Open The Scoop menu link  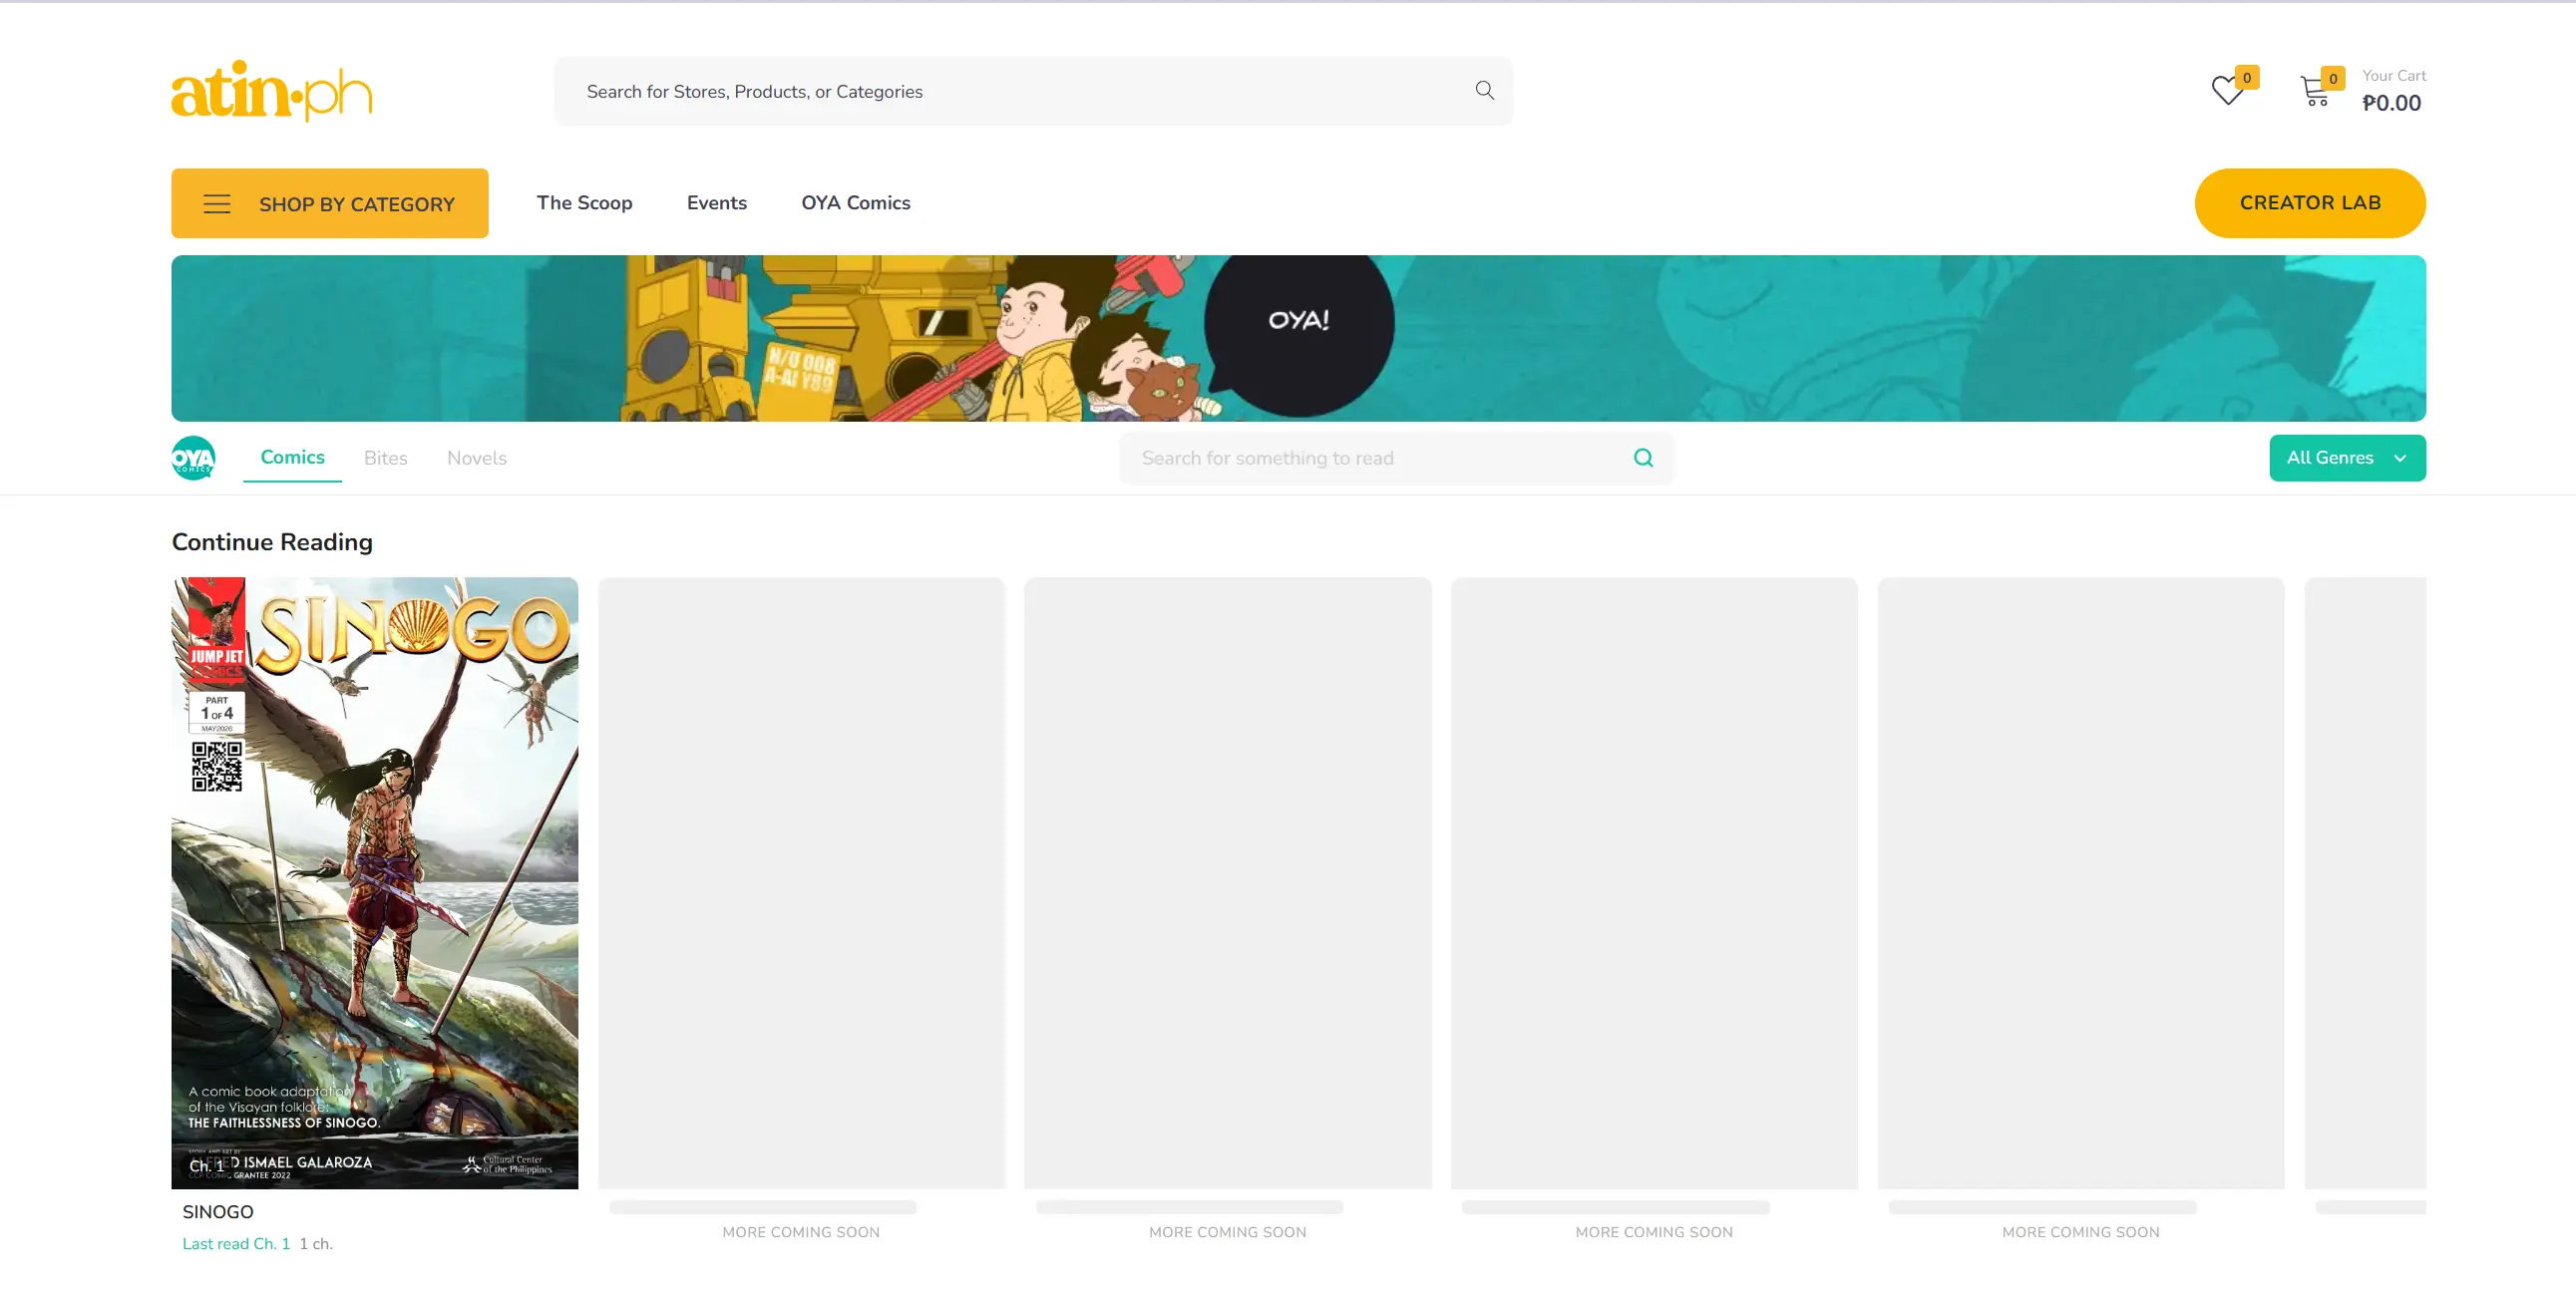tap(584, 203)
